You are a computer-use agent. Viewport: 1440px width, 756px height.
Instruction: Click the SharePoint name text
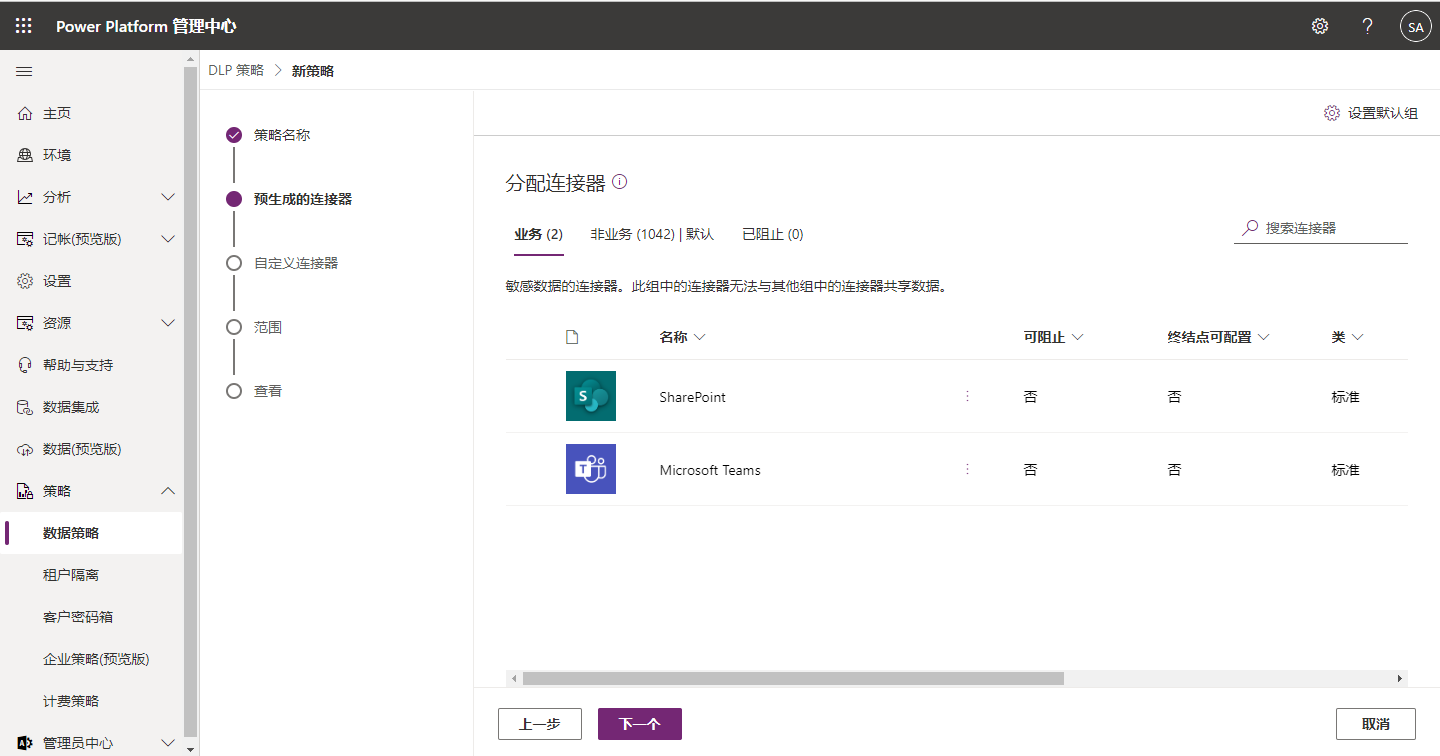tap(693, 397)
